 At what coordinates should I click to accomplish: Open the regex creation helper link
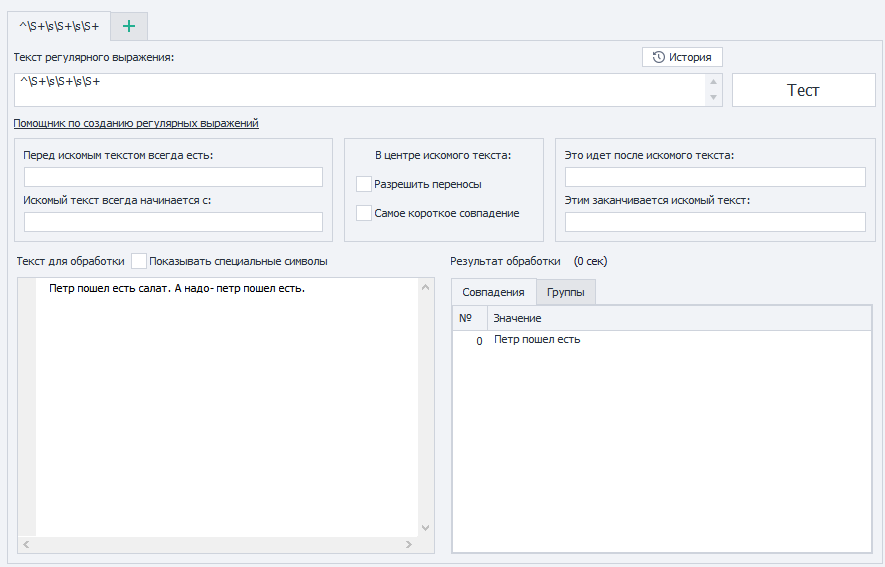(136, 123)
